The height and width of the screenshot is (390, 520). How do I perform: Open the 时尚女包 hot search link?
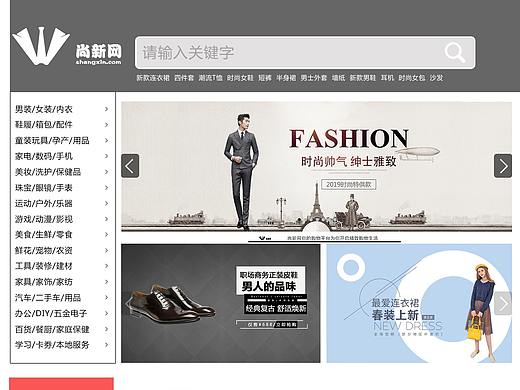point(412,78)
